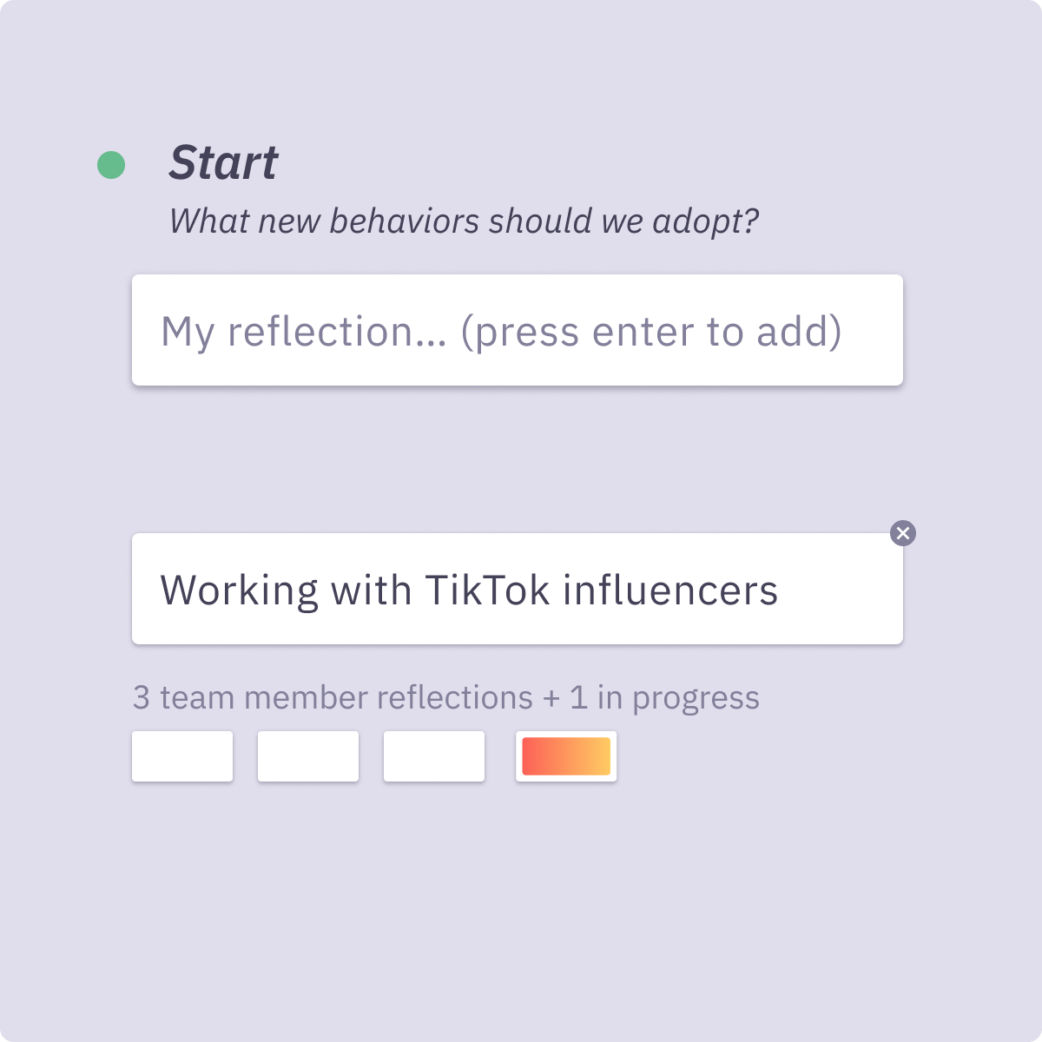Image resolution: width=1042 pixels, height=1042 pixels.
Task: Click the word "Working" on the reflection card
Action: tap(239, 590)
